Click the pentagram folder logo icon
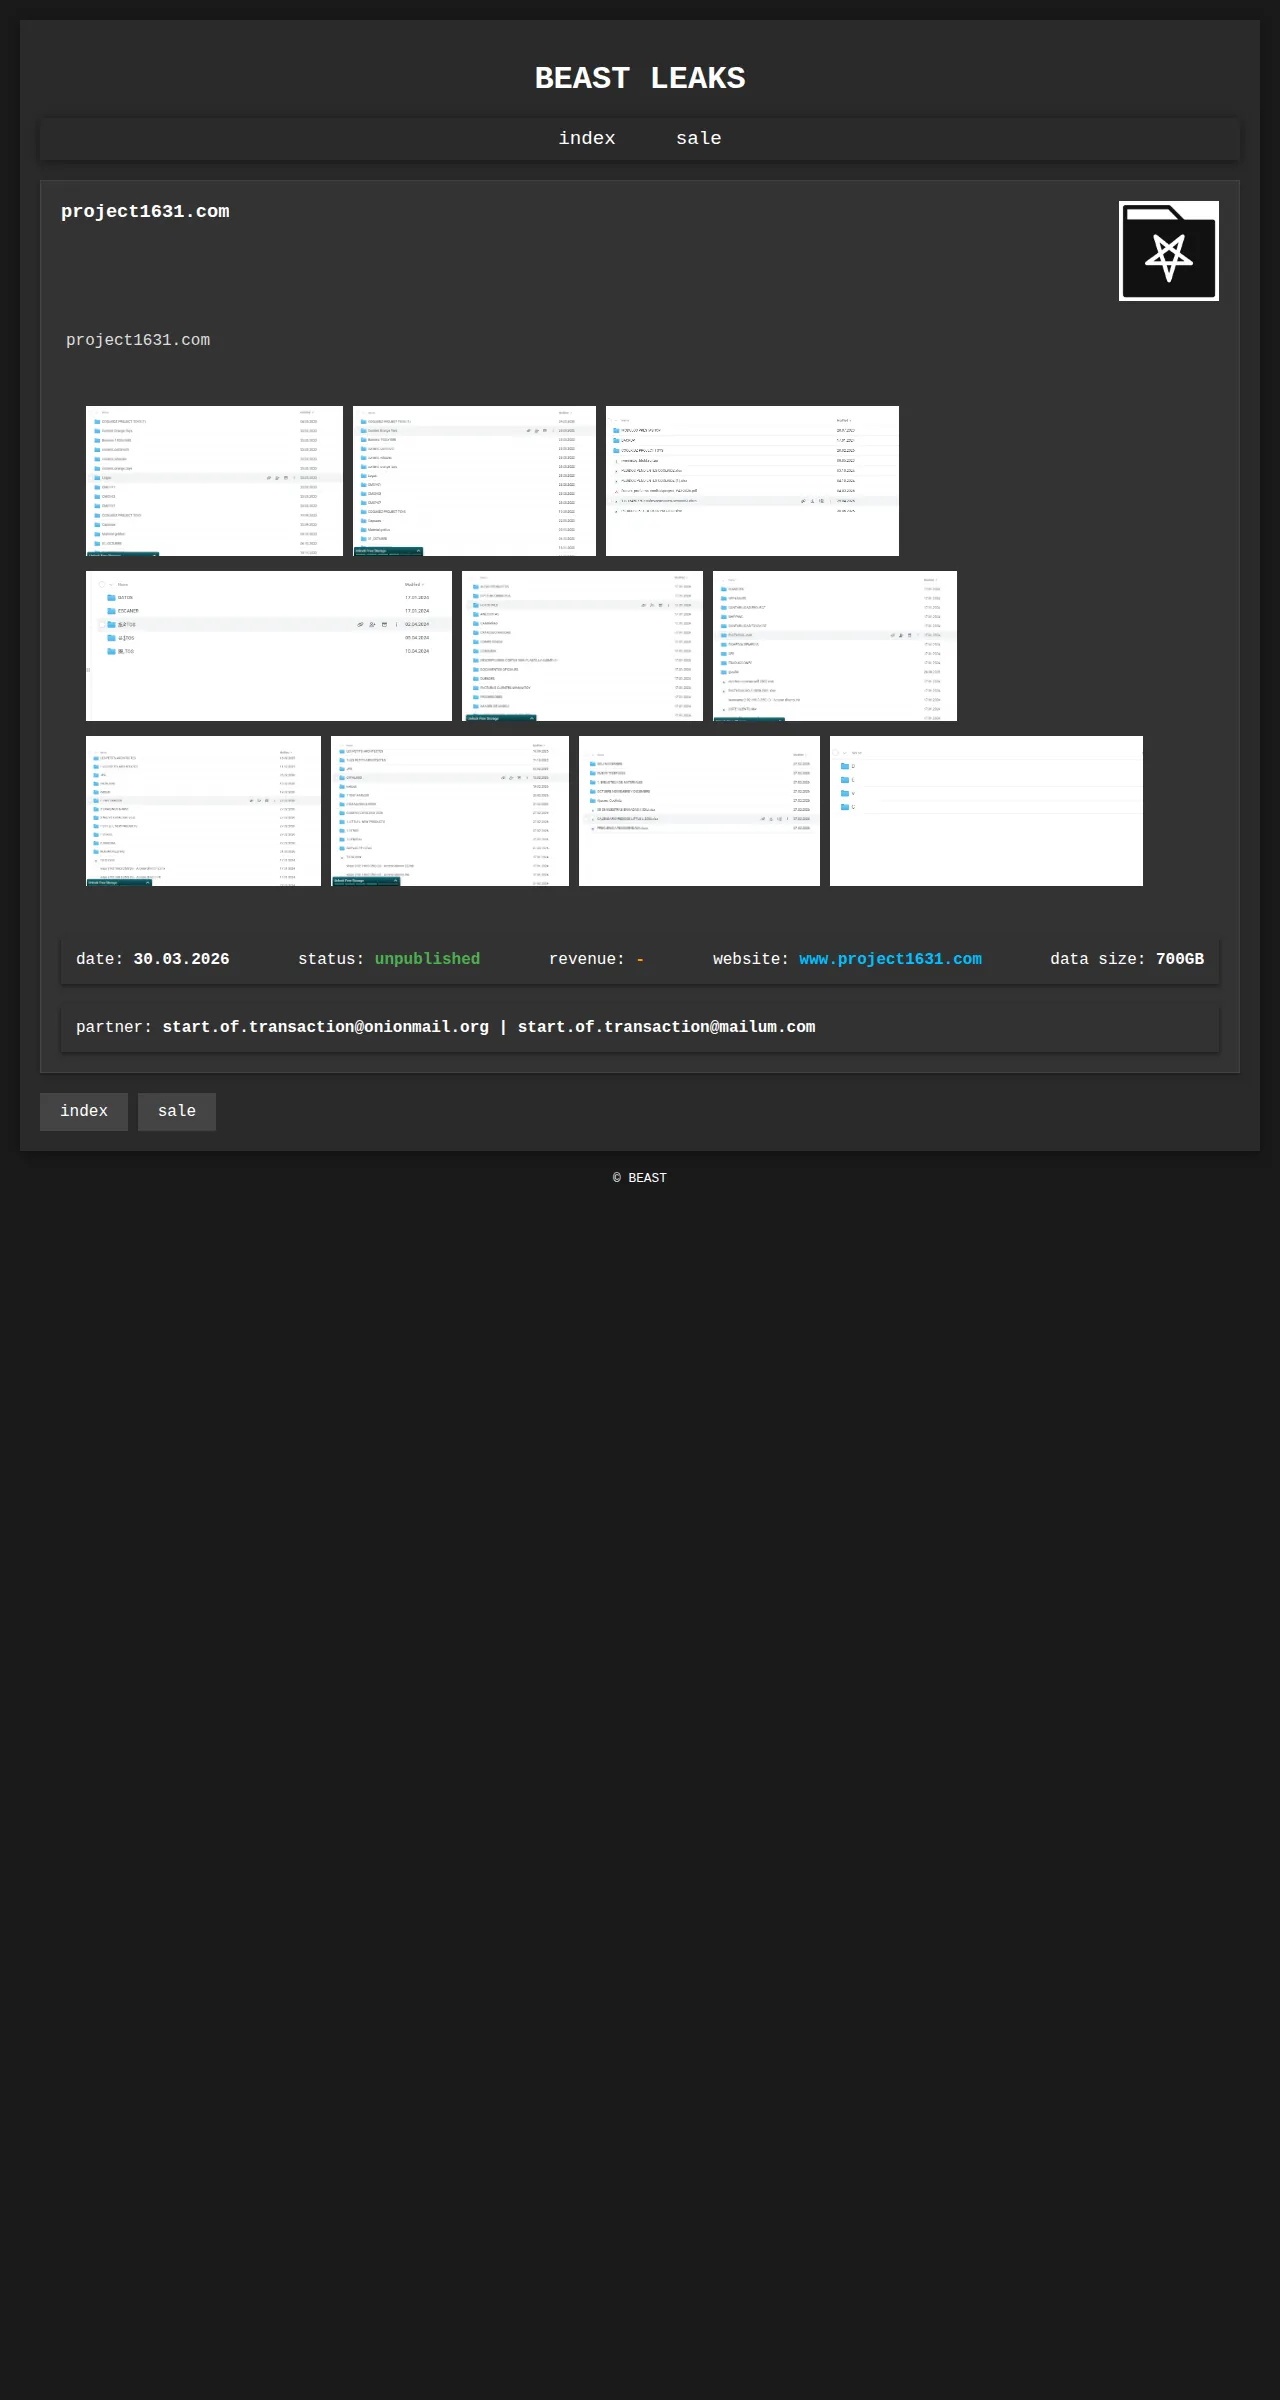This screenshot has height=2400, width=1280. (1168, 251)
